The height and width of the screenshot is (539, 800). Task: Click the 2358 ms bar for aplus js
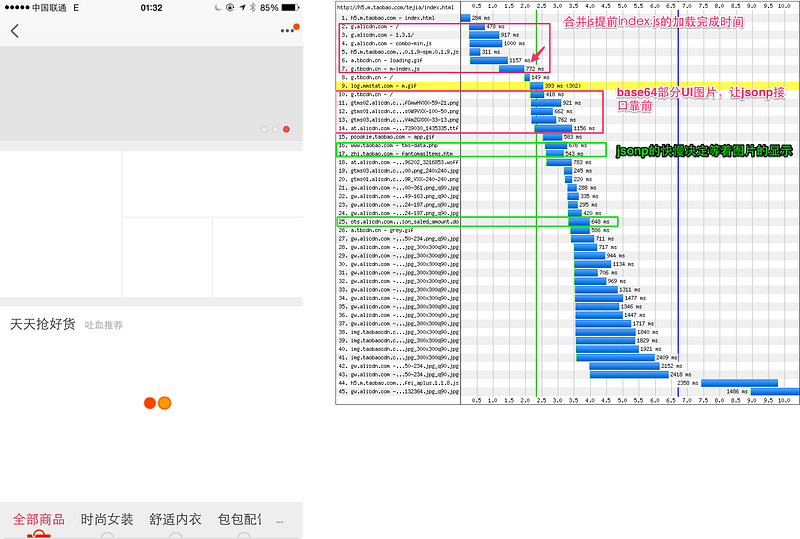point(739,383)
